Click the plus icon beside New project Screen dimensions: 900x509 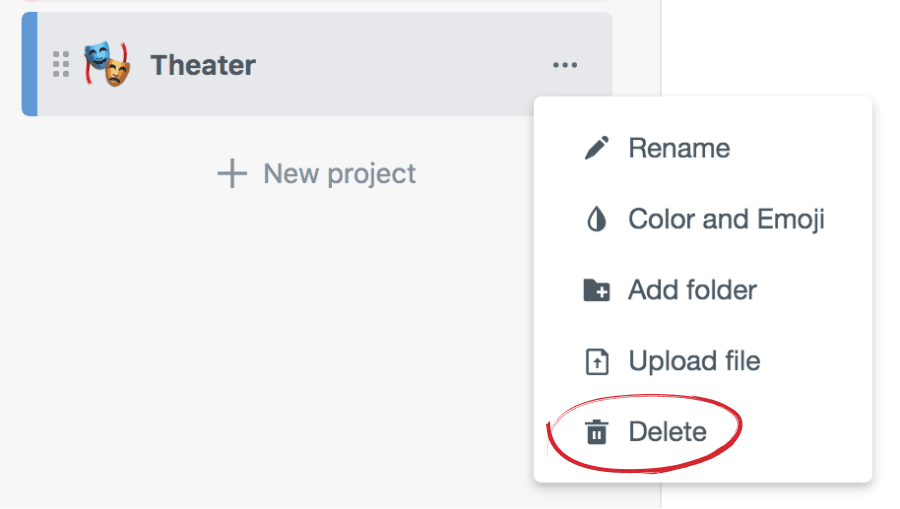(x=232, y=174)
